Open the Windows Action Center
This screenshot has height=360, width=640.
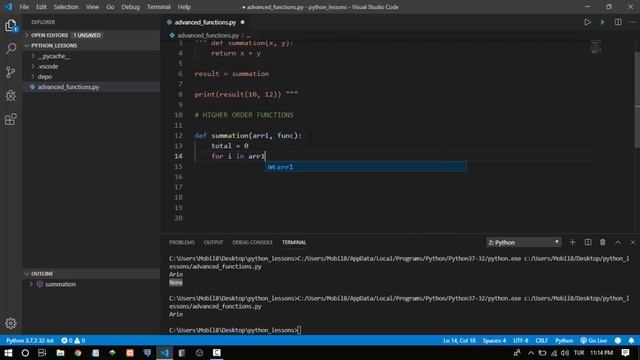pyautogui.click(x=625, y=353)
